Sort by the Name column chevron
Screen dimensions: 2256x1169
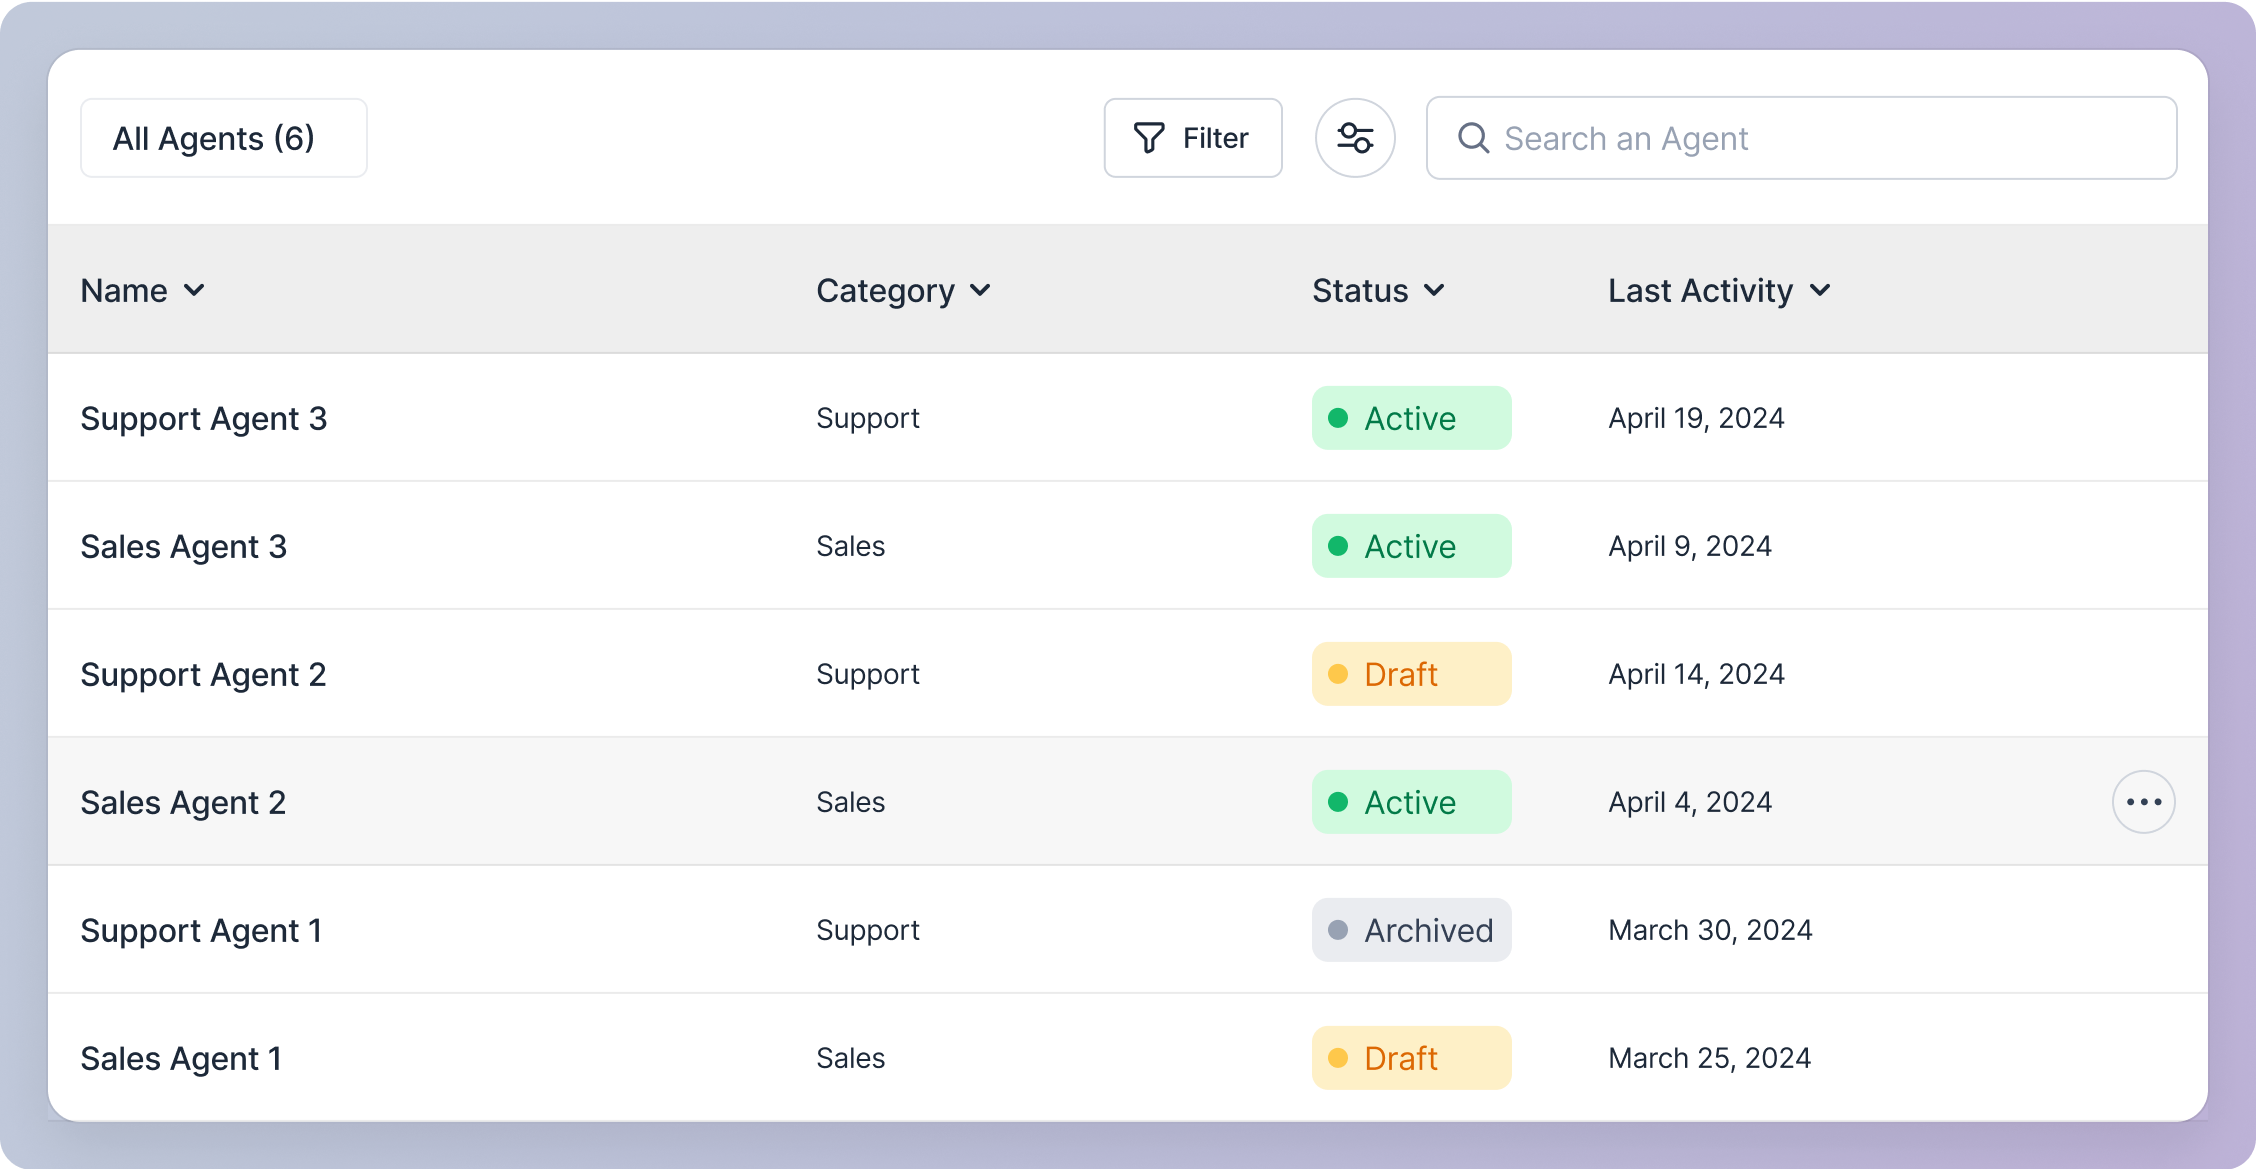coord(194,290)
